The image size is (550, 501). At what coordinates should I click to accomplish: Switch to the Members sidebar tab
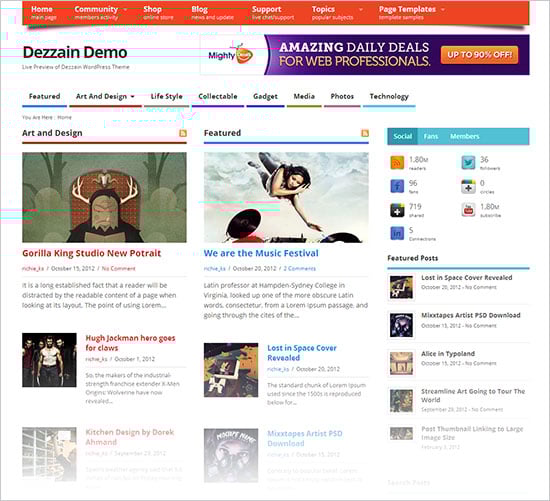pos(465,136)
